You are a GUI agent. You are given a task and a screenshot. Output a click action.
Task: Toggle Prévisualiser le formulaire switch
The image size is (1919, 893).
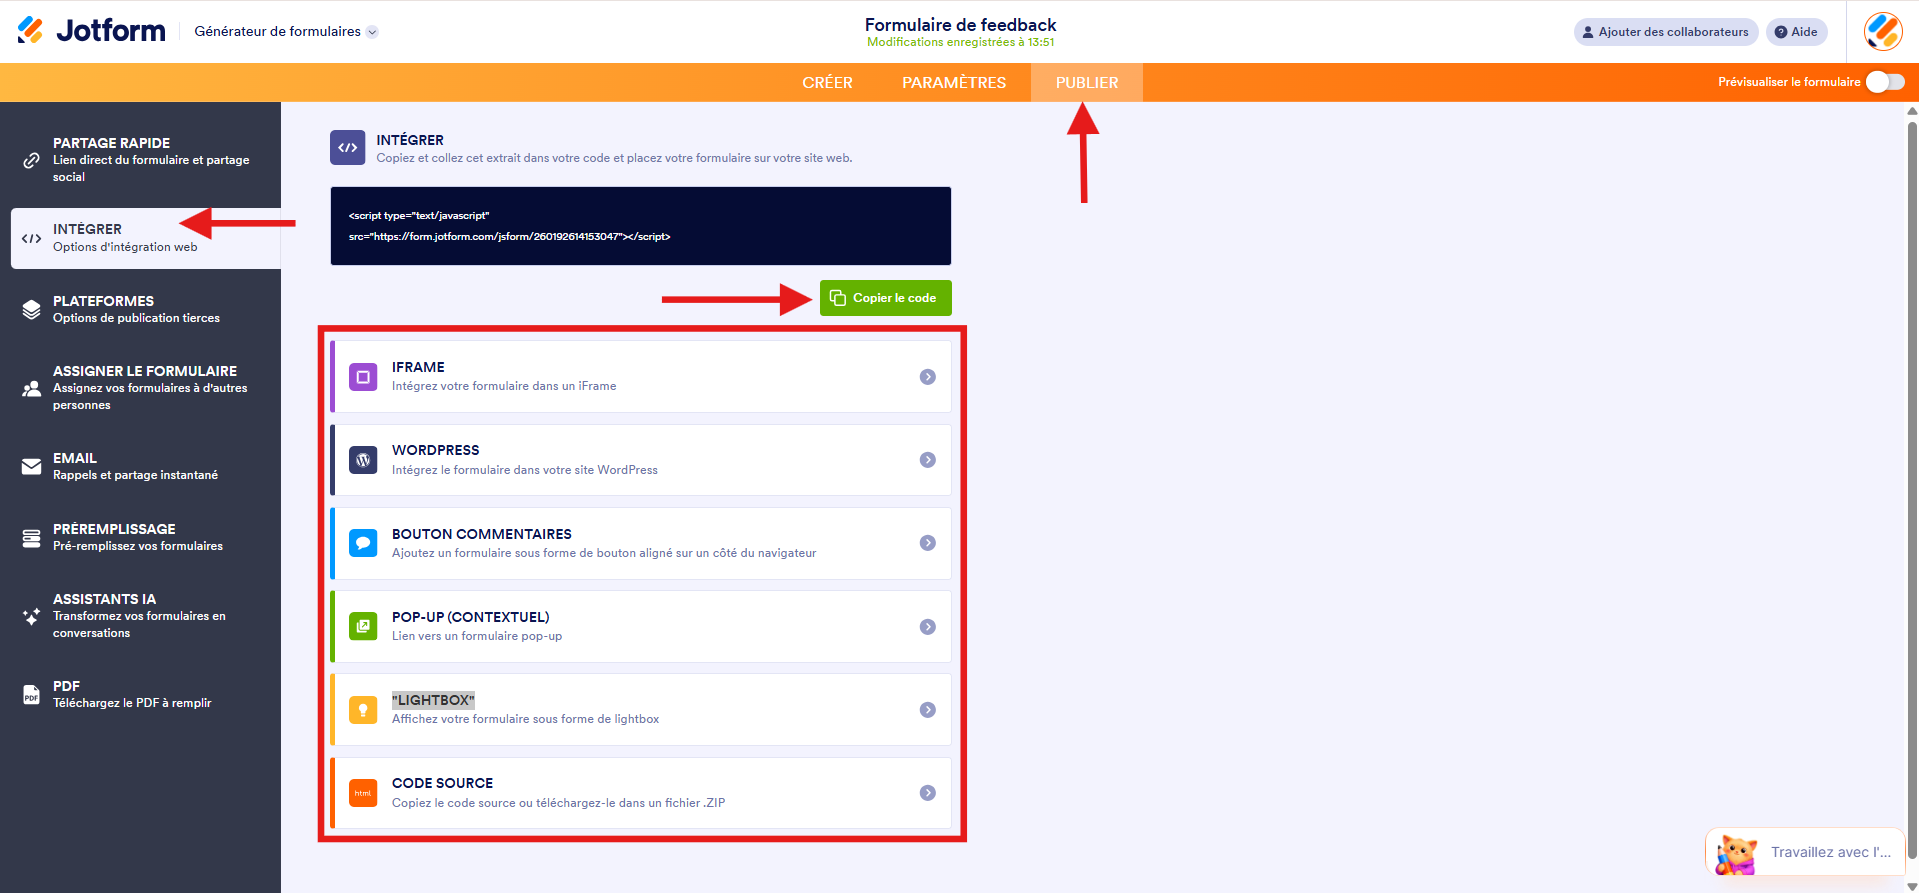pyautogui.click(x=1884, y=82)
